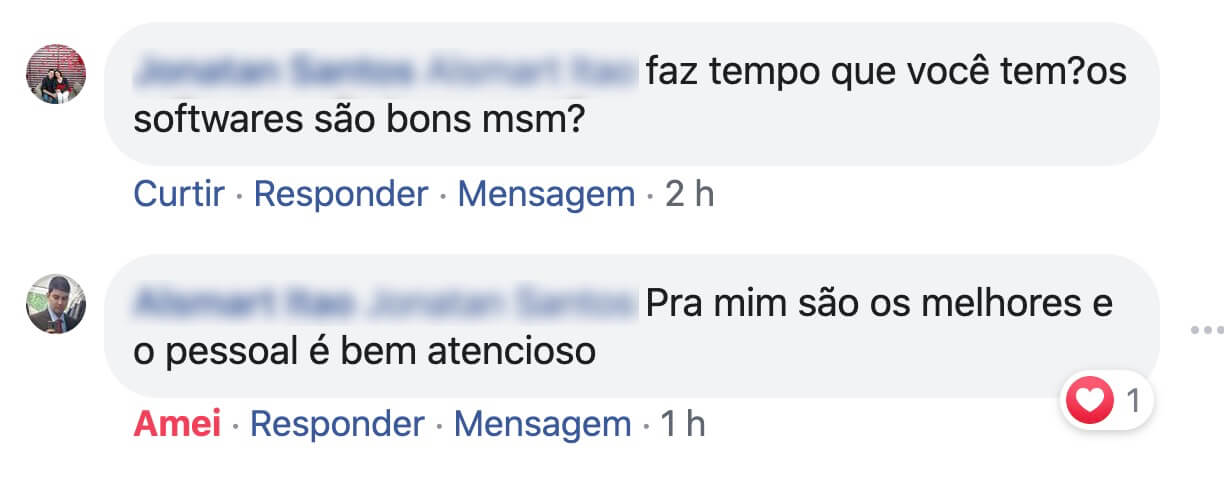Open the '2 h' comment timestamp
The image size is (1224, 488).
click(x=690, y=194)
